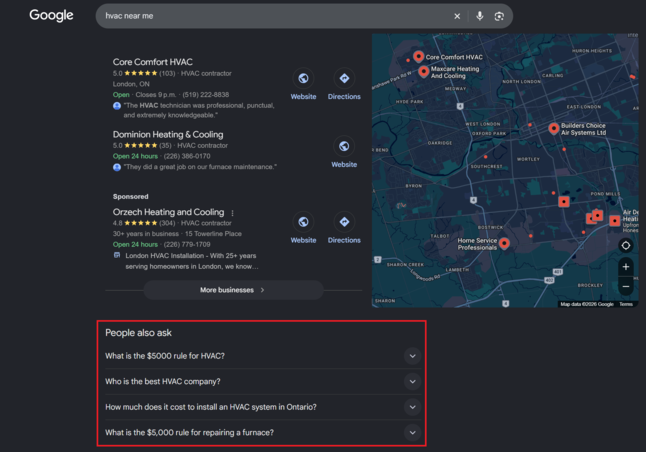Zoom in on the map
Viewport: 646px width, 452px height.
pyautogui.click(x=625, y=267)
